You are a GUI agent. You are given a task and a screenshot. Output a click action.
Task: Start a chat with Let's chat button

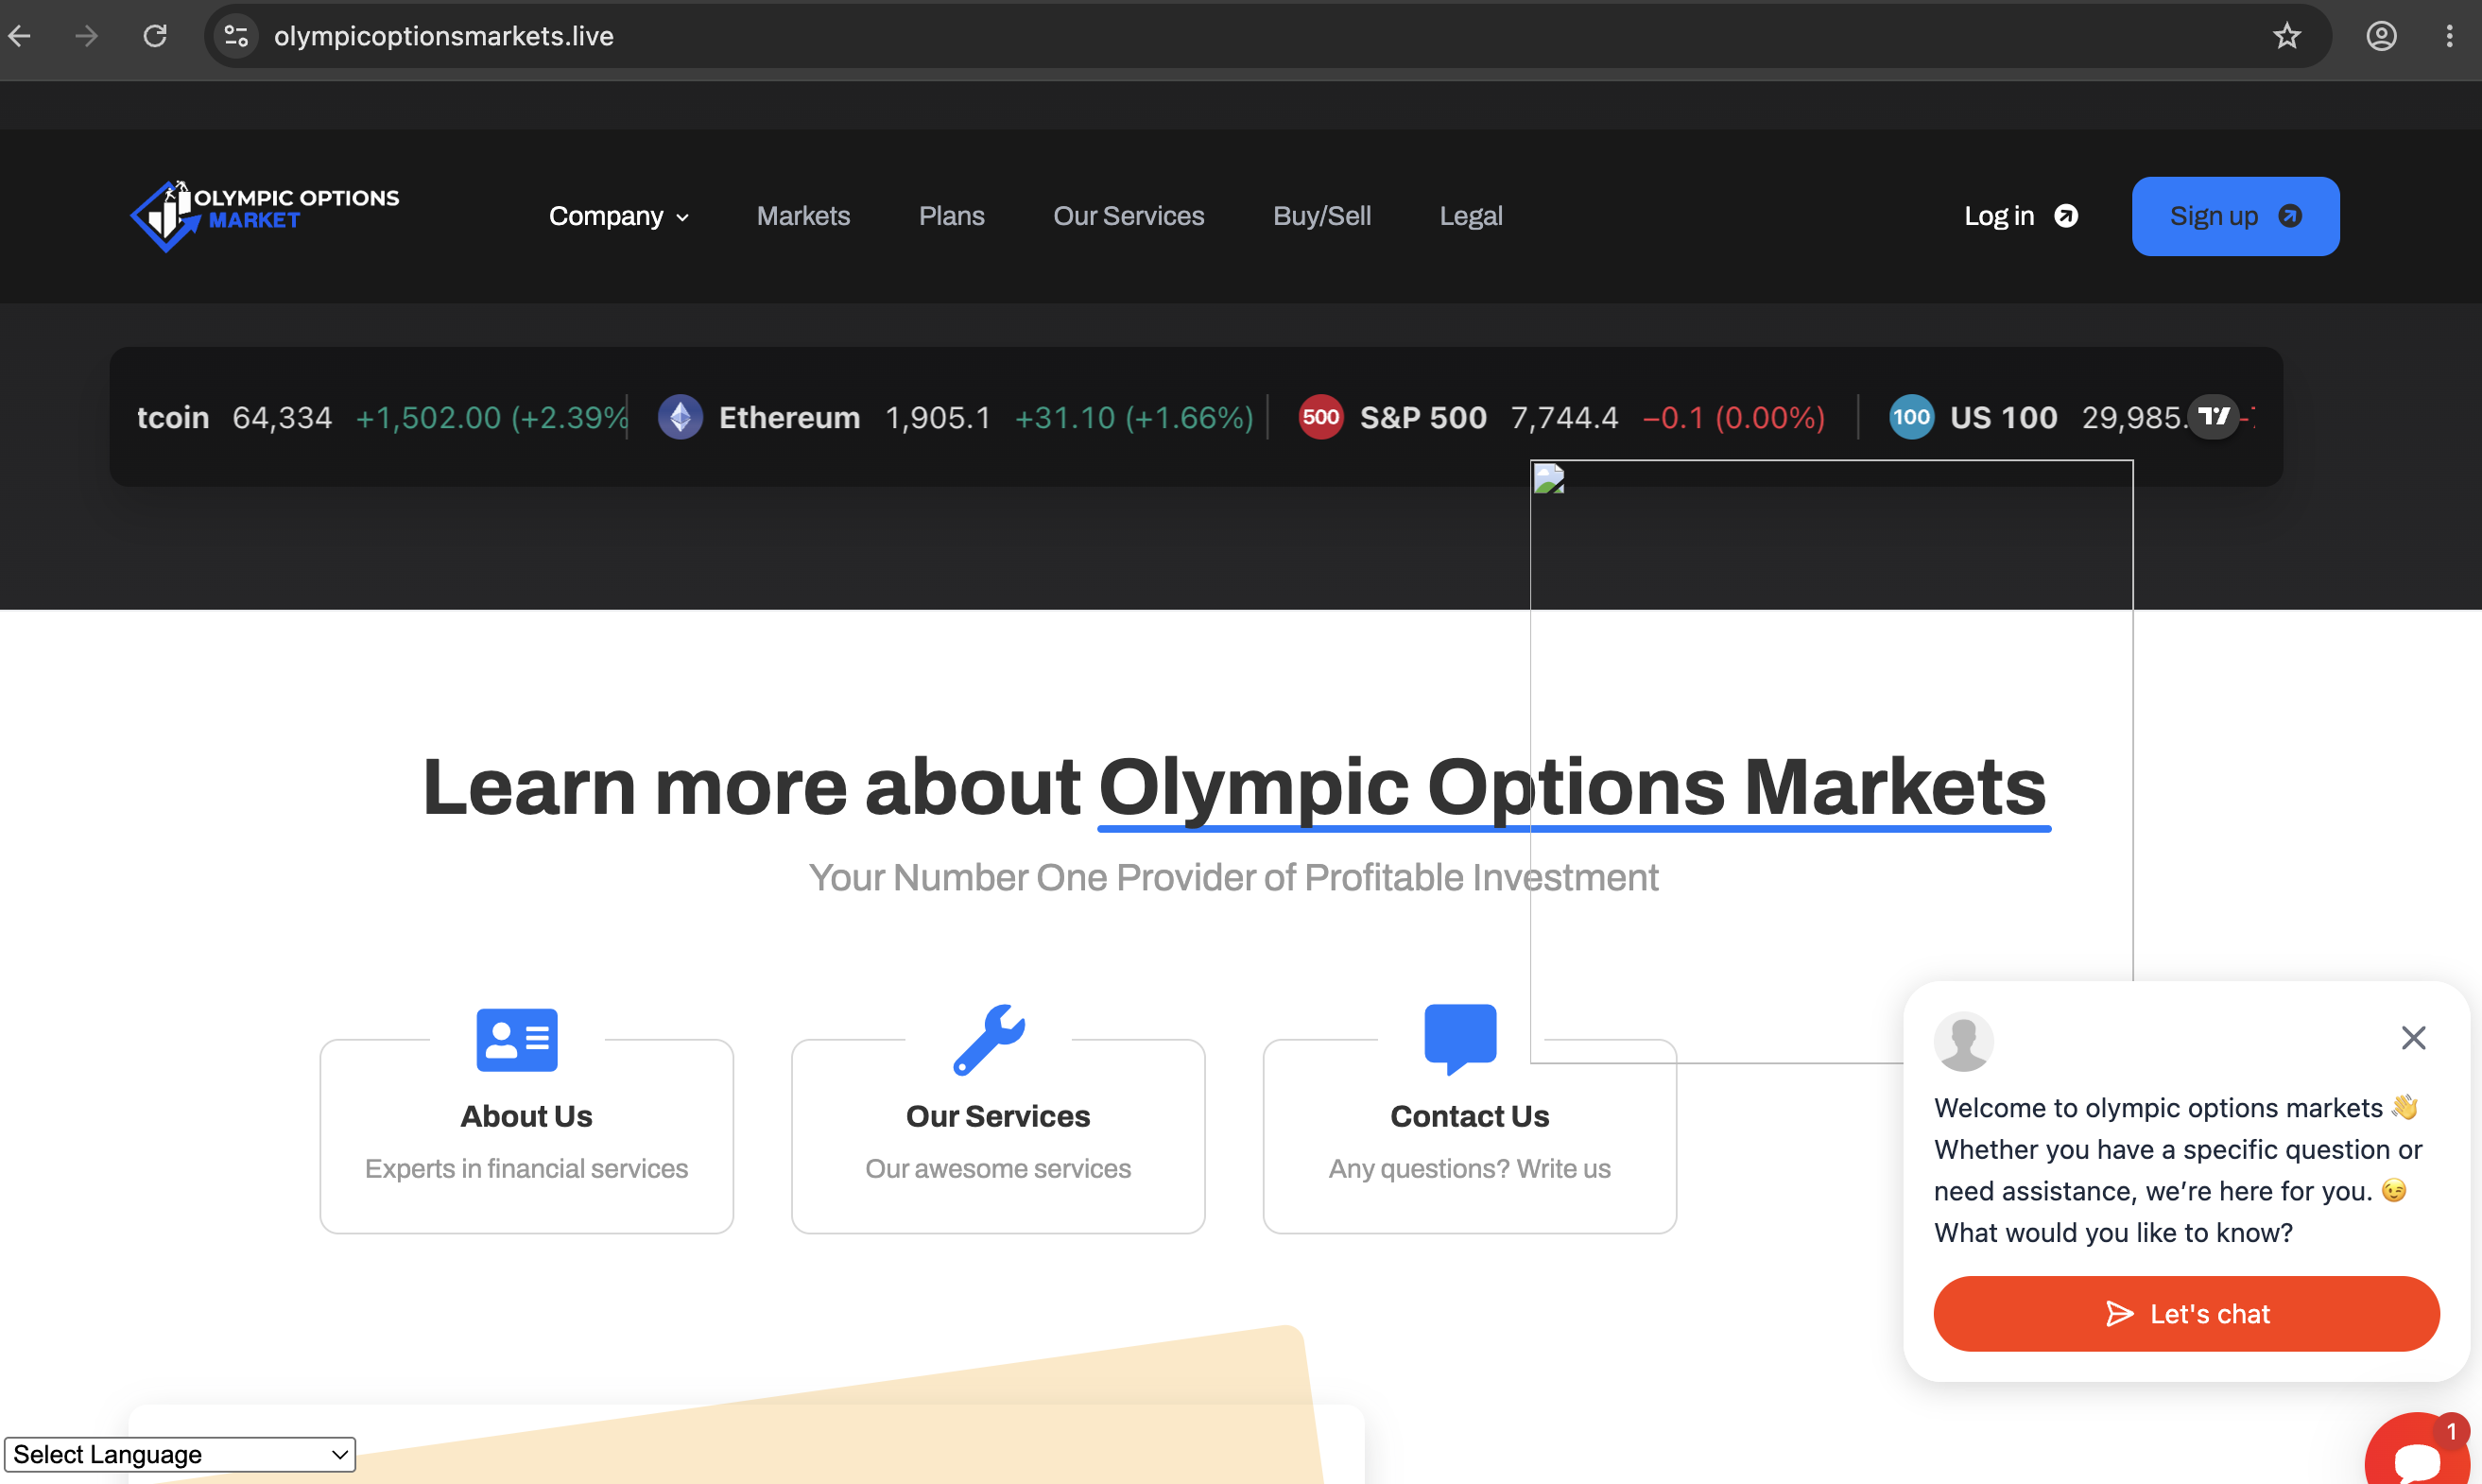click(2186, 1313)
